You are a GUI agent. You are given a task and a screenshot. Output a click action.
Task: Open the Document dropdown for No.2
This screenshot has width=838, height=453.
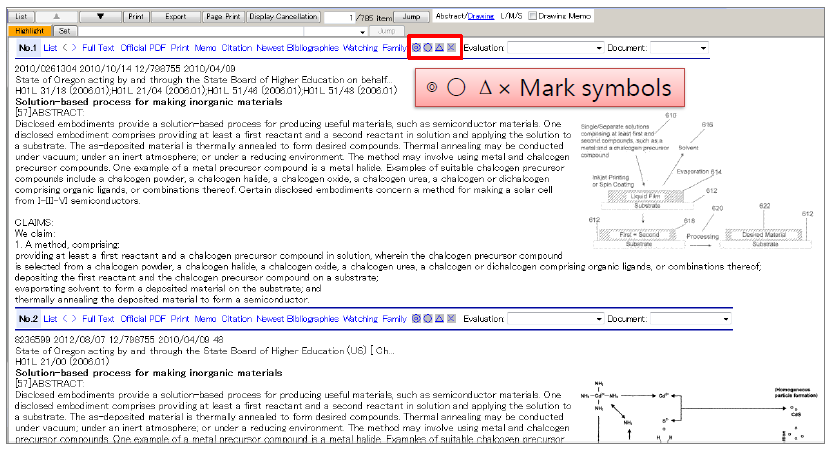[x=691, y=319]
